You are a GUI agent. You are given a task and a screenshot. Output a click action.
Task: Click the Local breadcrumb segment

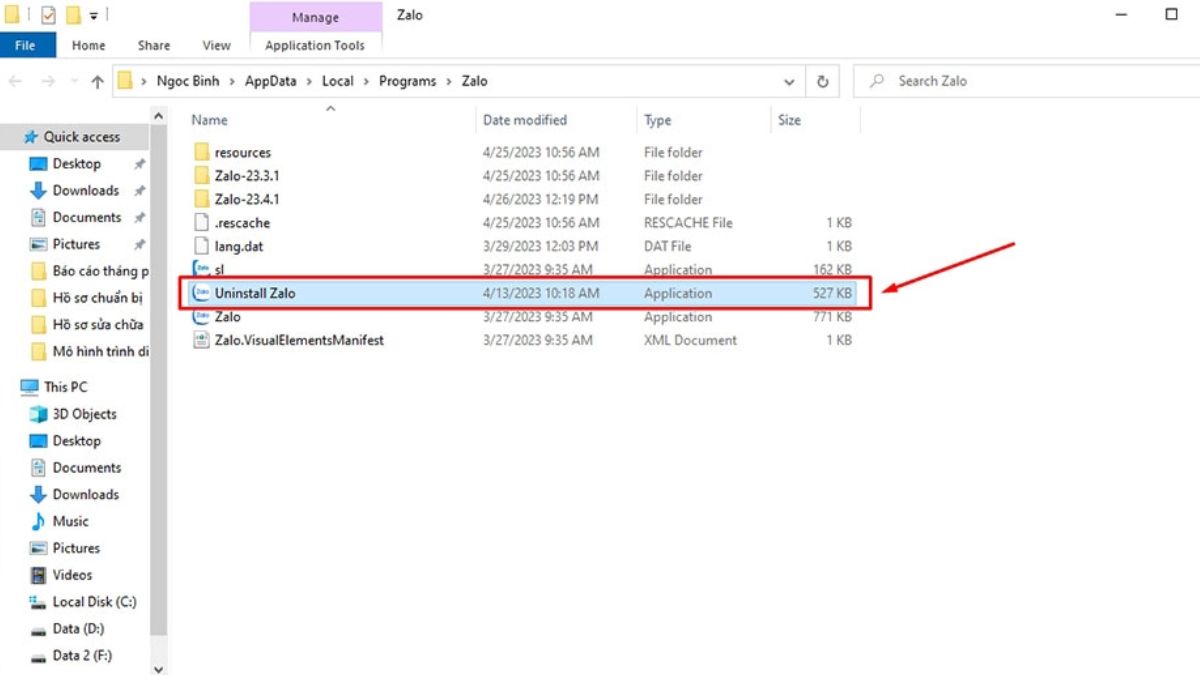pos(338,81)
